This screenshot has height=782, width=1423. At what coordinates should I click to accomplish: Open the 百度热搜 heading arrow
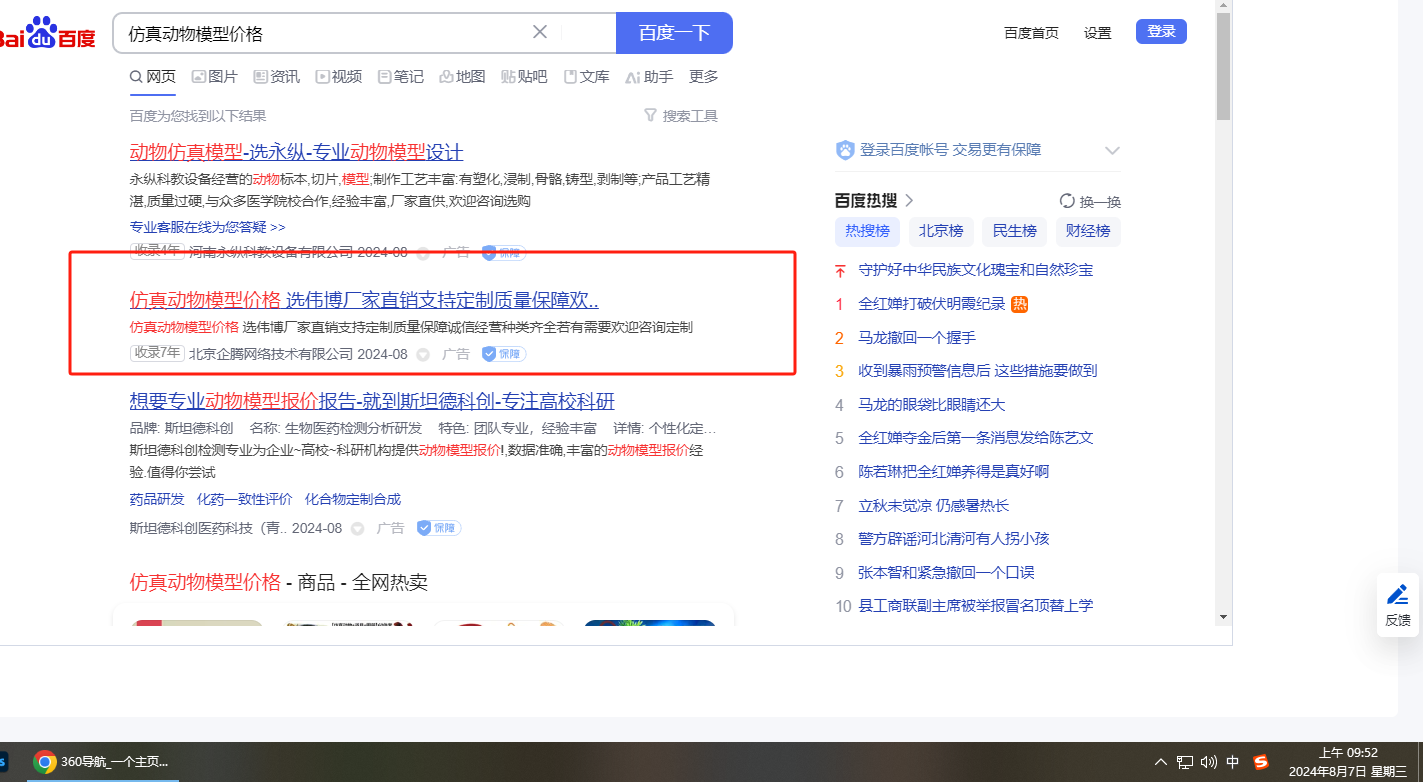tap(909, 200)
